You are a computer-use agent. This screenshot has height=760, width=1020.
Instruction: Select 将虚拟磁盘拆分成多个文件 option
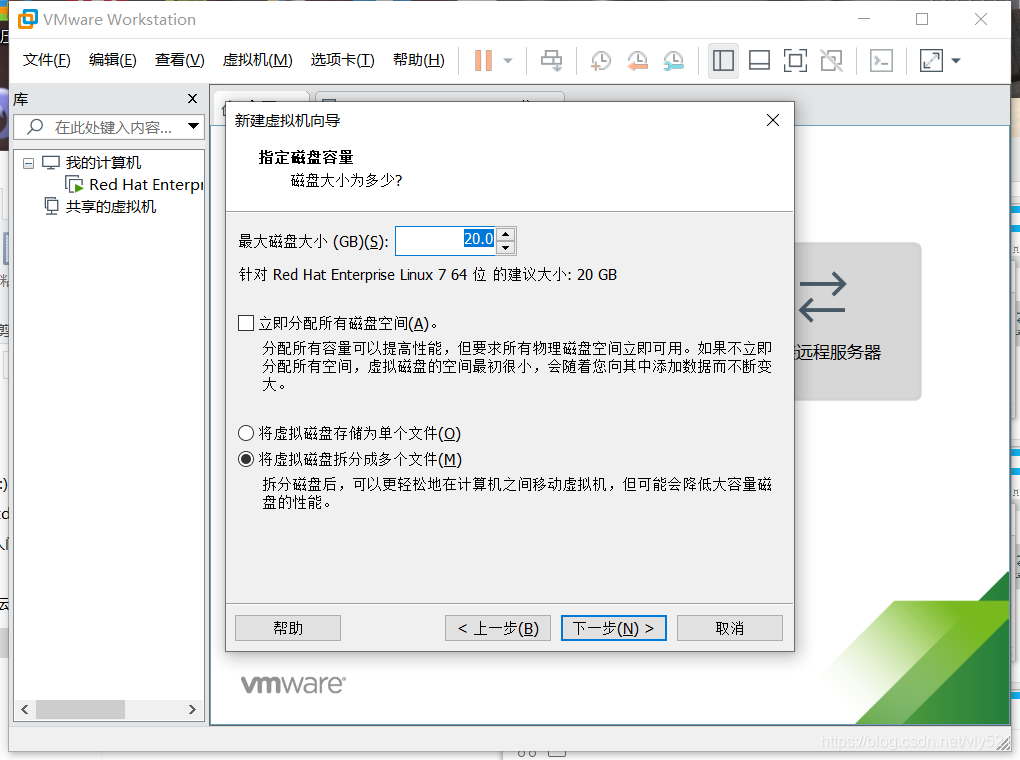(x=246, y=459)
